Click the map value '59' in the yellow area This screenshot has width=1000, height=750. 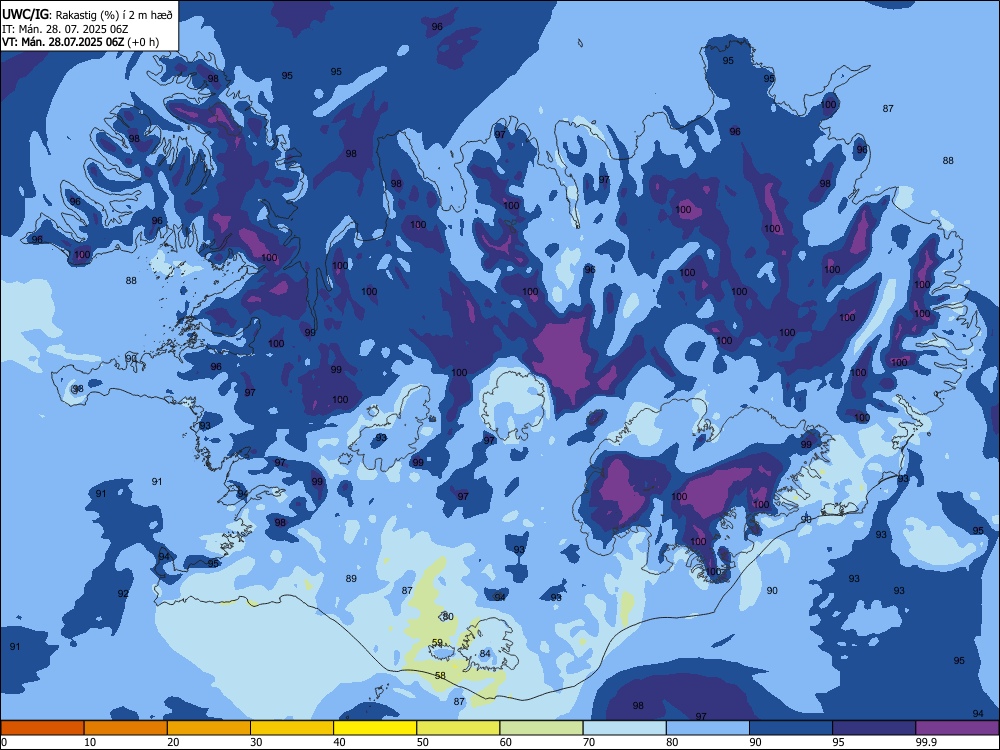pos(437,642)
